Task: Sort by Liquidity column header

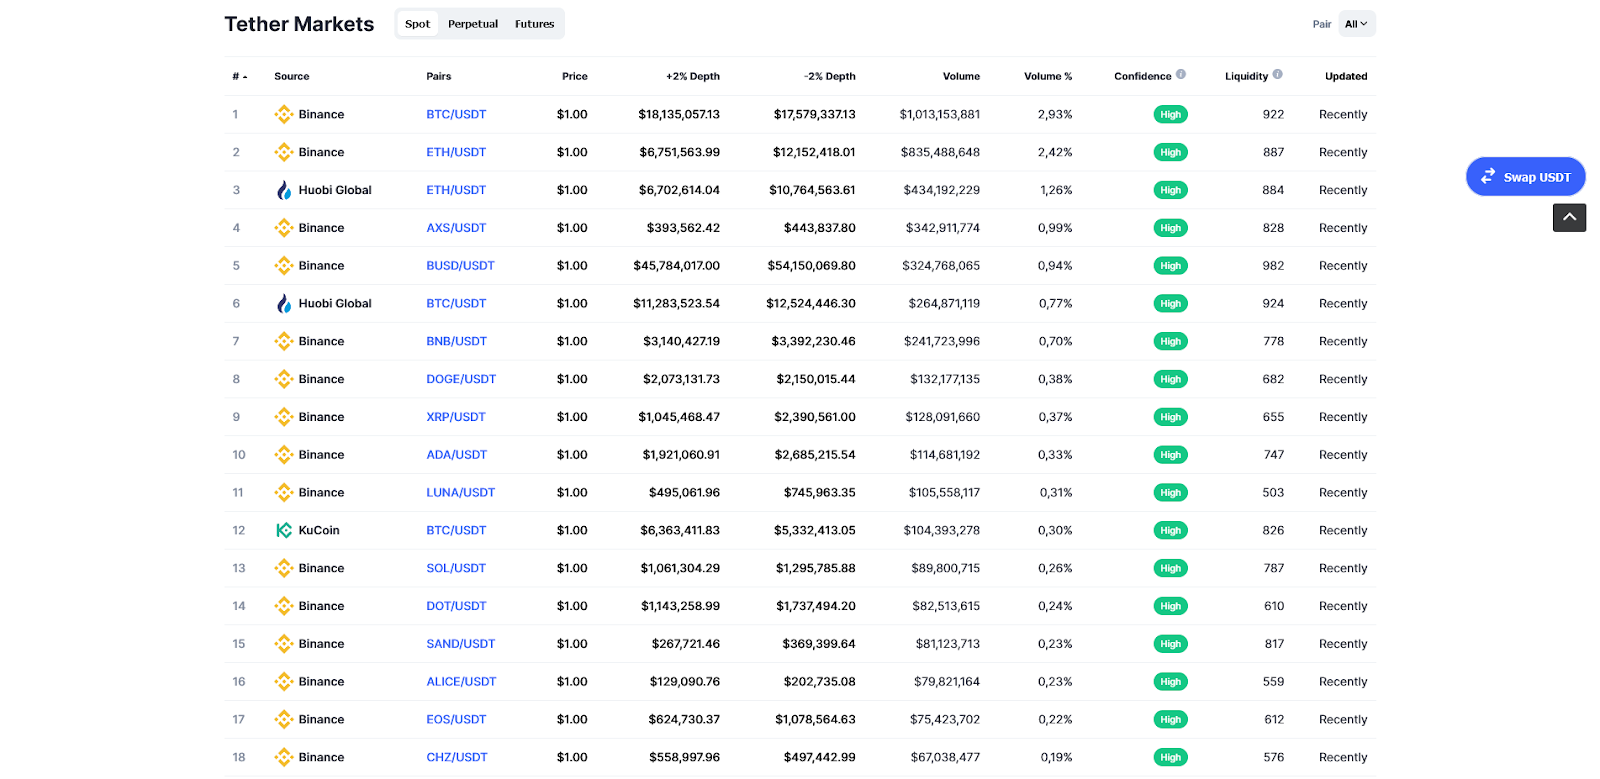Action: (1246, 76)
